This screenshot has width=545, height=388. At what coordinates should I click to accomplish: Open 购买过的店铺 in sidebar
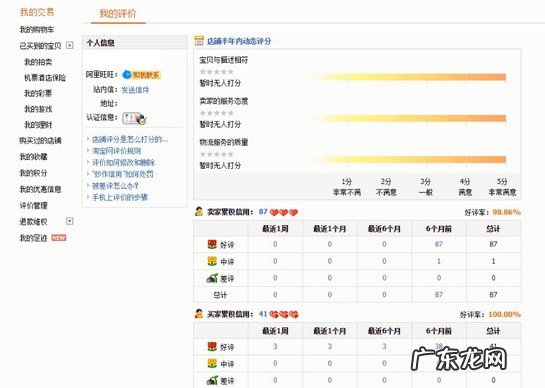(x=40, y=140)
